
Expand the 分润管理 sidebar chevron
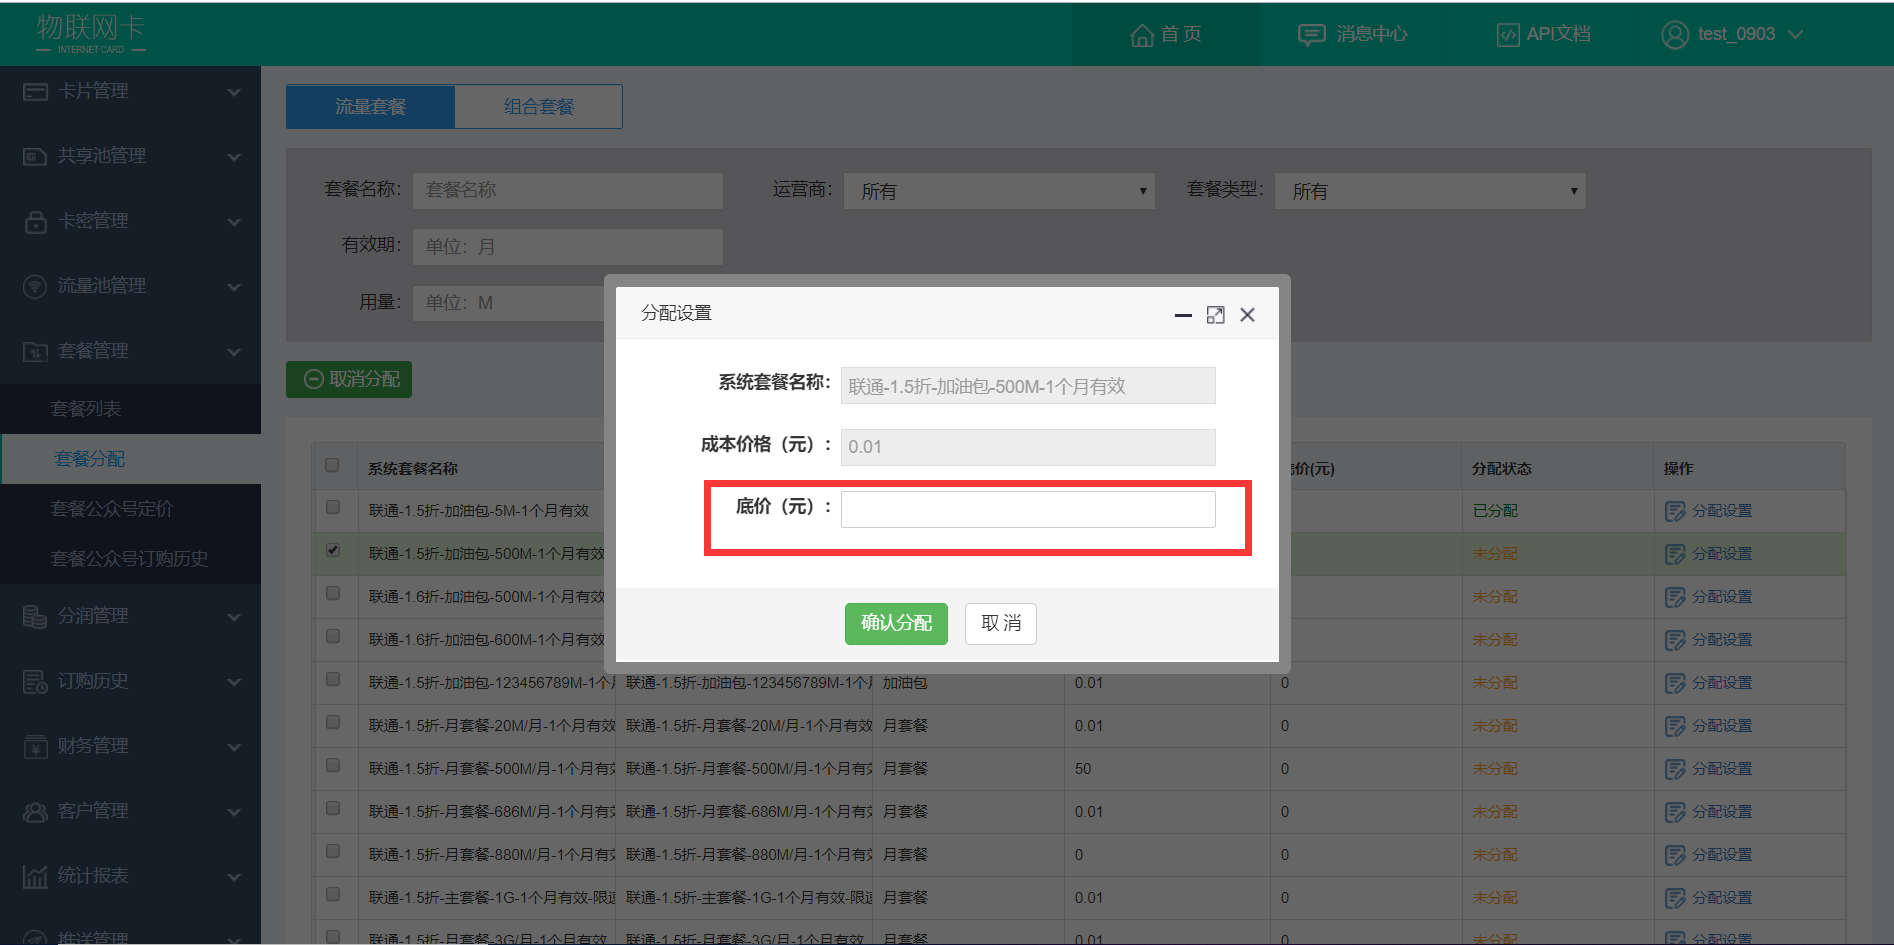pos(234,618)
